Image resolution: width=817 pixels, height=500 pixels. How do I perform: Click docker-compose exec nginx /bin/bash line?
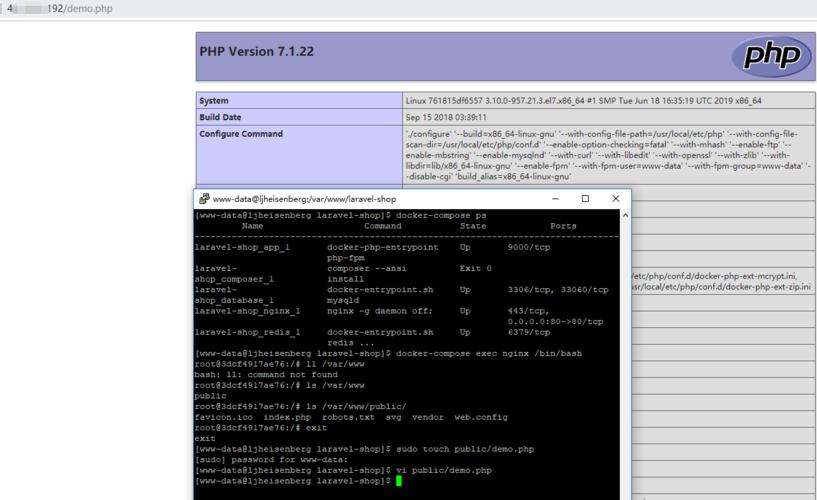click(x=388, y=354)
